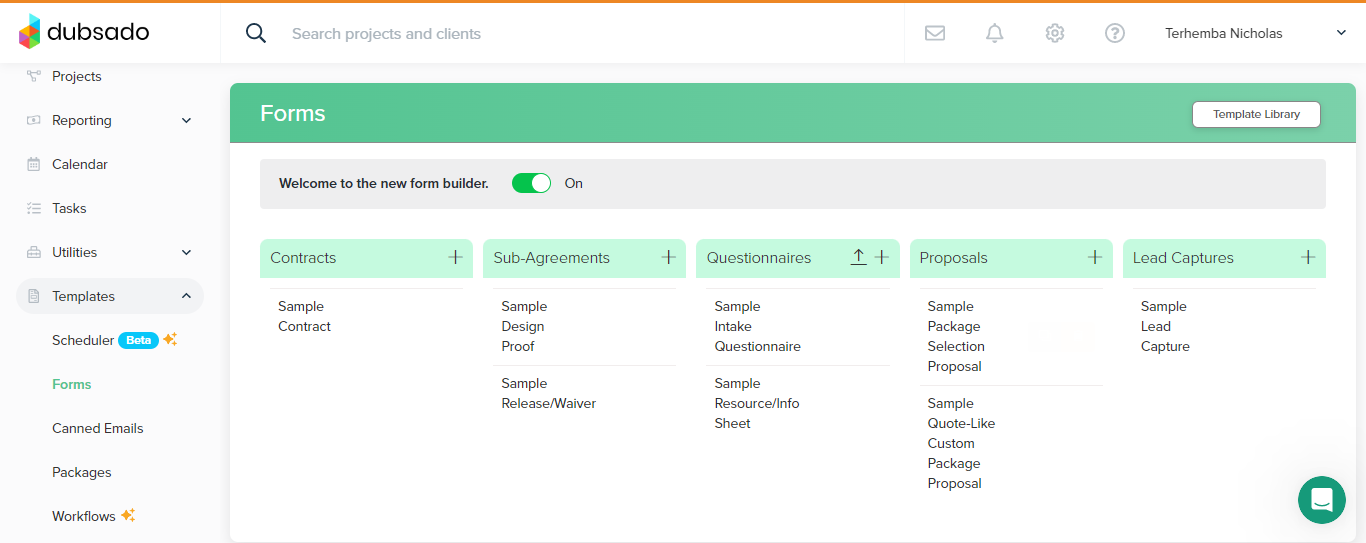Collapse the Templates menu chevron
Screen dimensions: 1366x543
tap(186, 296)
